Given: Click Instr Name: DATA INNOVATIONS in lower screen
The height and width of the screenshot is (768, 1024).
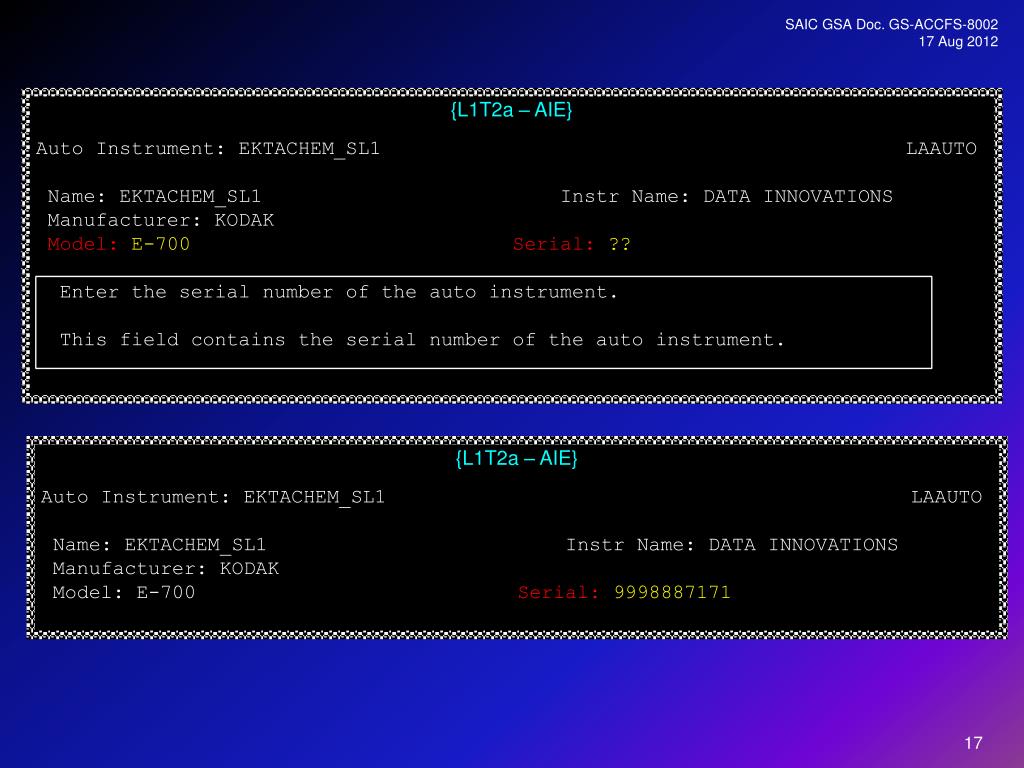Looking at the screenshot, I should click(x=732, y=545).
